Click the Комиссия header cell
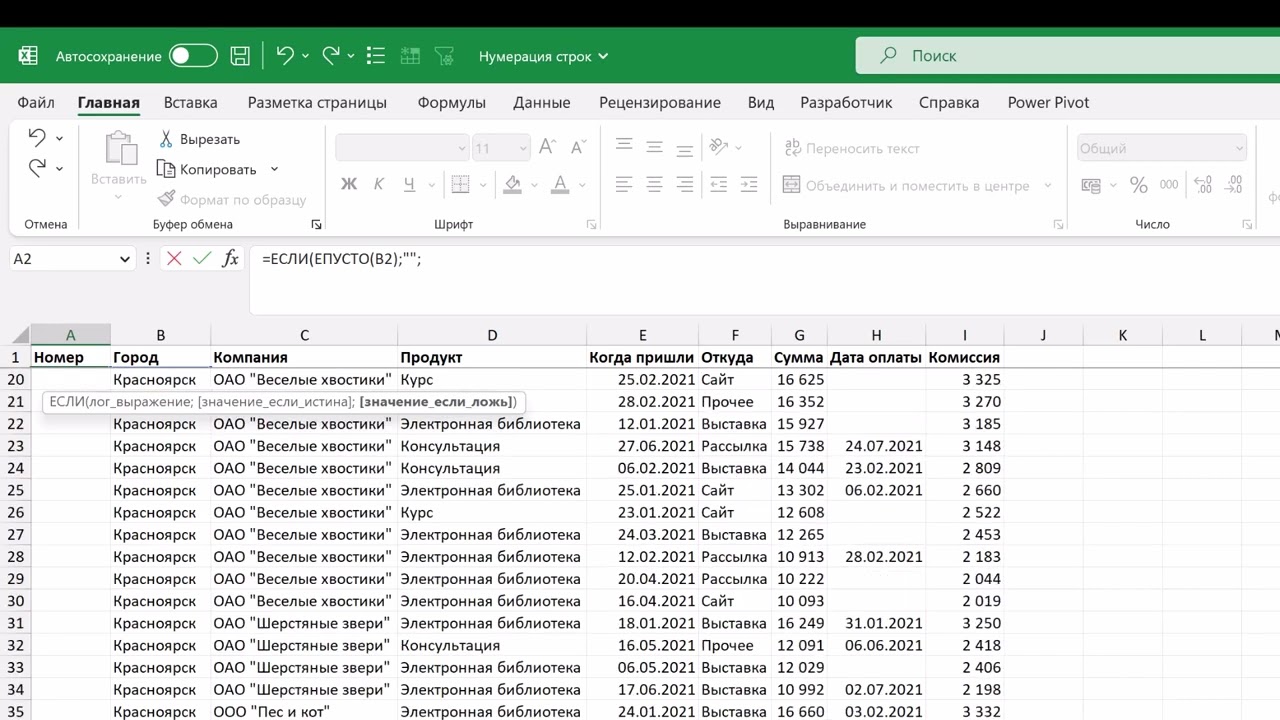Image resolution: width=1280 pixels, height=720 pixels. point(964,357)
